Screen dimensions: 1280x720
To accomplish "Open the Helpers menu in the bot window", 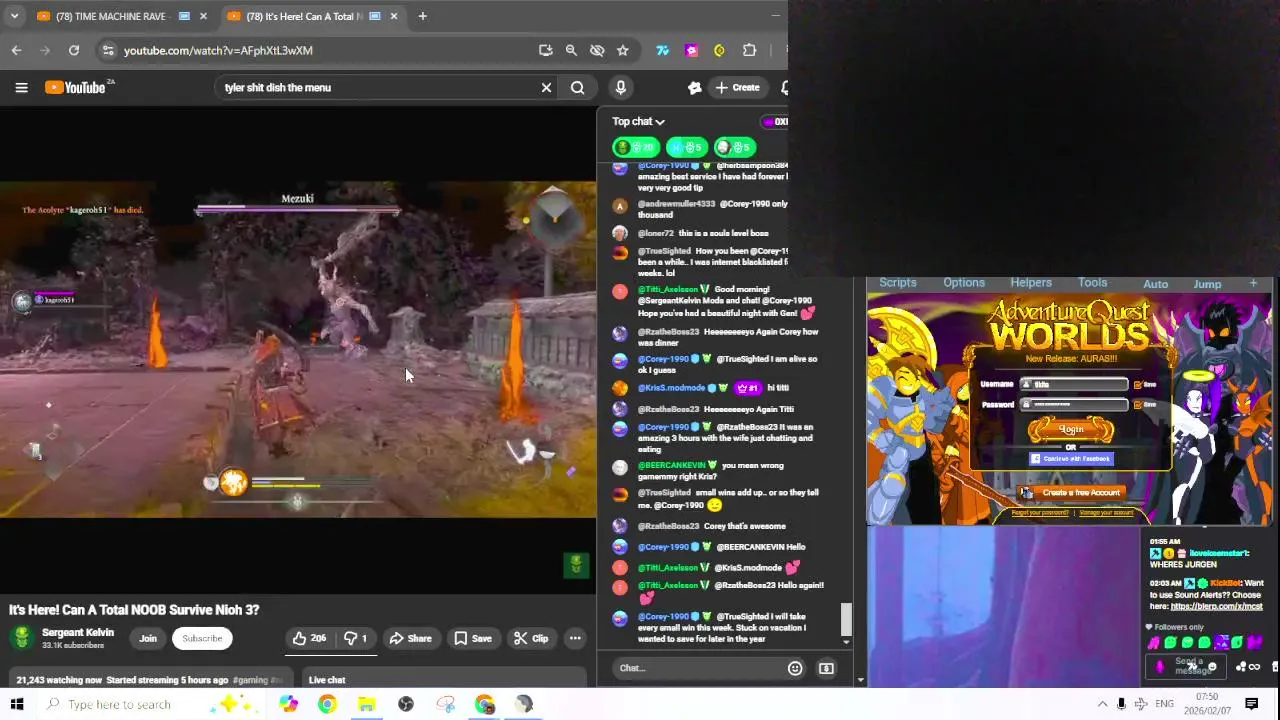I will (1031, 283).
